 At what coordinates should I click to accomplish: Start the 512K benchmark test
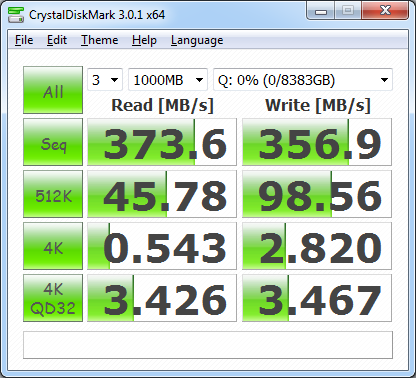click(x=53, y=194)
